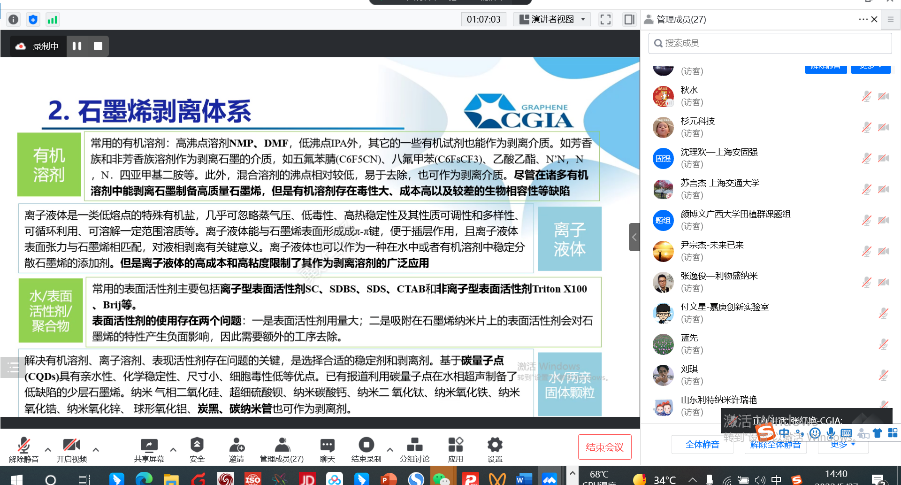Click the 全体静音 mute all button
901x485 pixels.
tap(702, 444)
